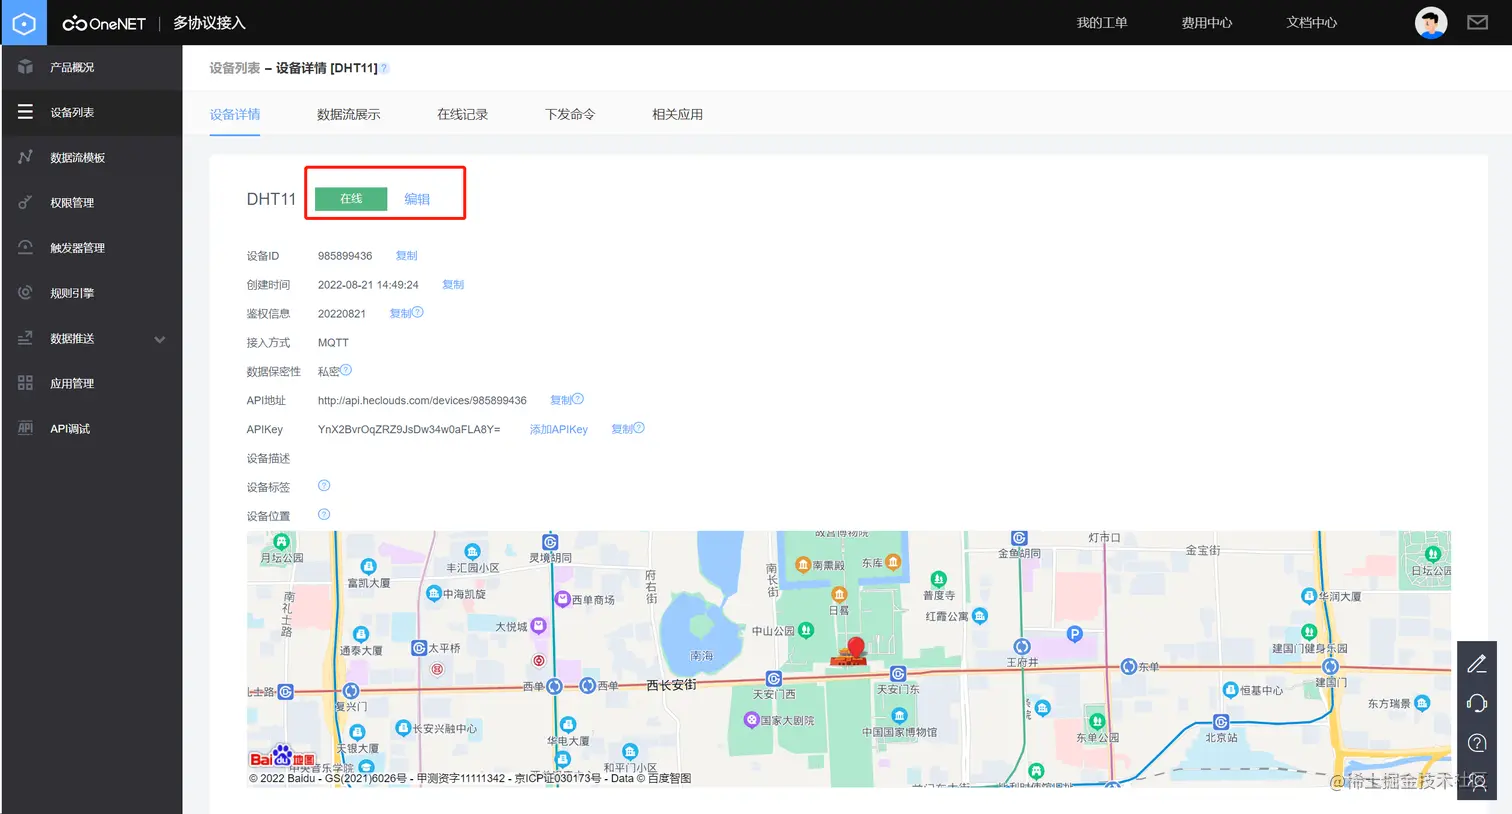The height and width of the screenshot is (814, 1512).
Task: Open the pencil feedback icon in floating sidebar
Action: [x=1477, y=664]
